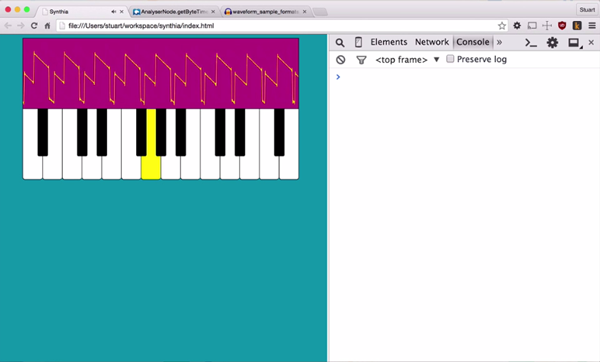Viewport: 600px width, 362px height.
Task: Switch to the Elements tab
Action: (x=388, y=42)
